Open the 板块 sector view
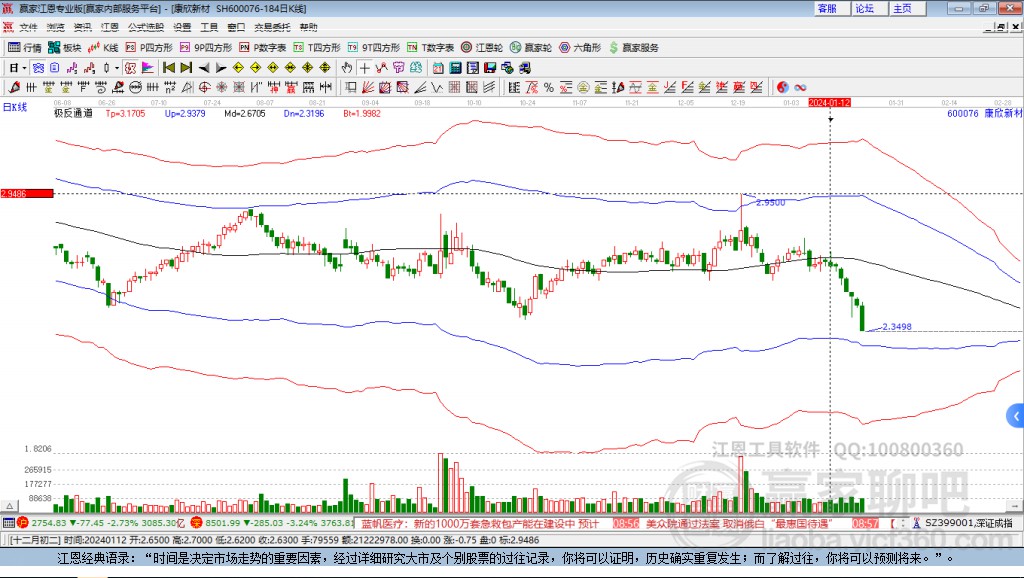Image resolution: width=1024 pixels, height=578 pixels. click(65, 48)
